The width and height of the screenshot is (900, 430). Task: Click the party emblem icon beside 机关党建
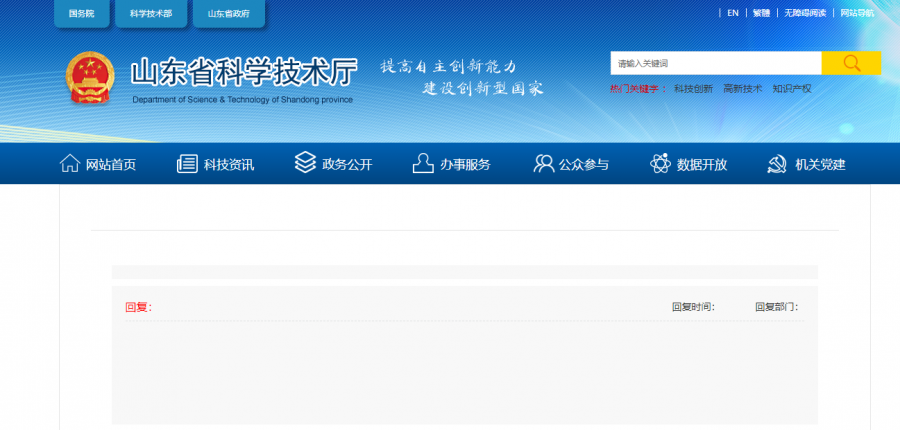(778, 164)
